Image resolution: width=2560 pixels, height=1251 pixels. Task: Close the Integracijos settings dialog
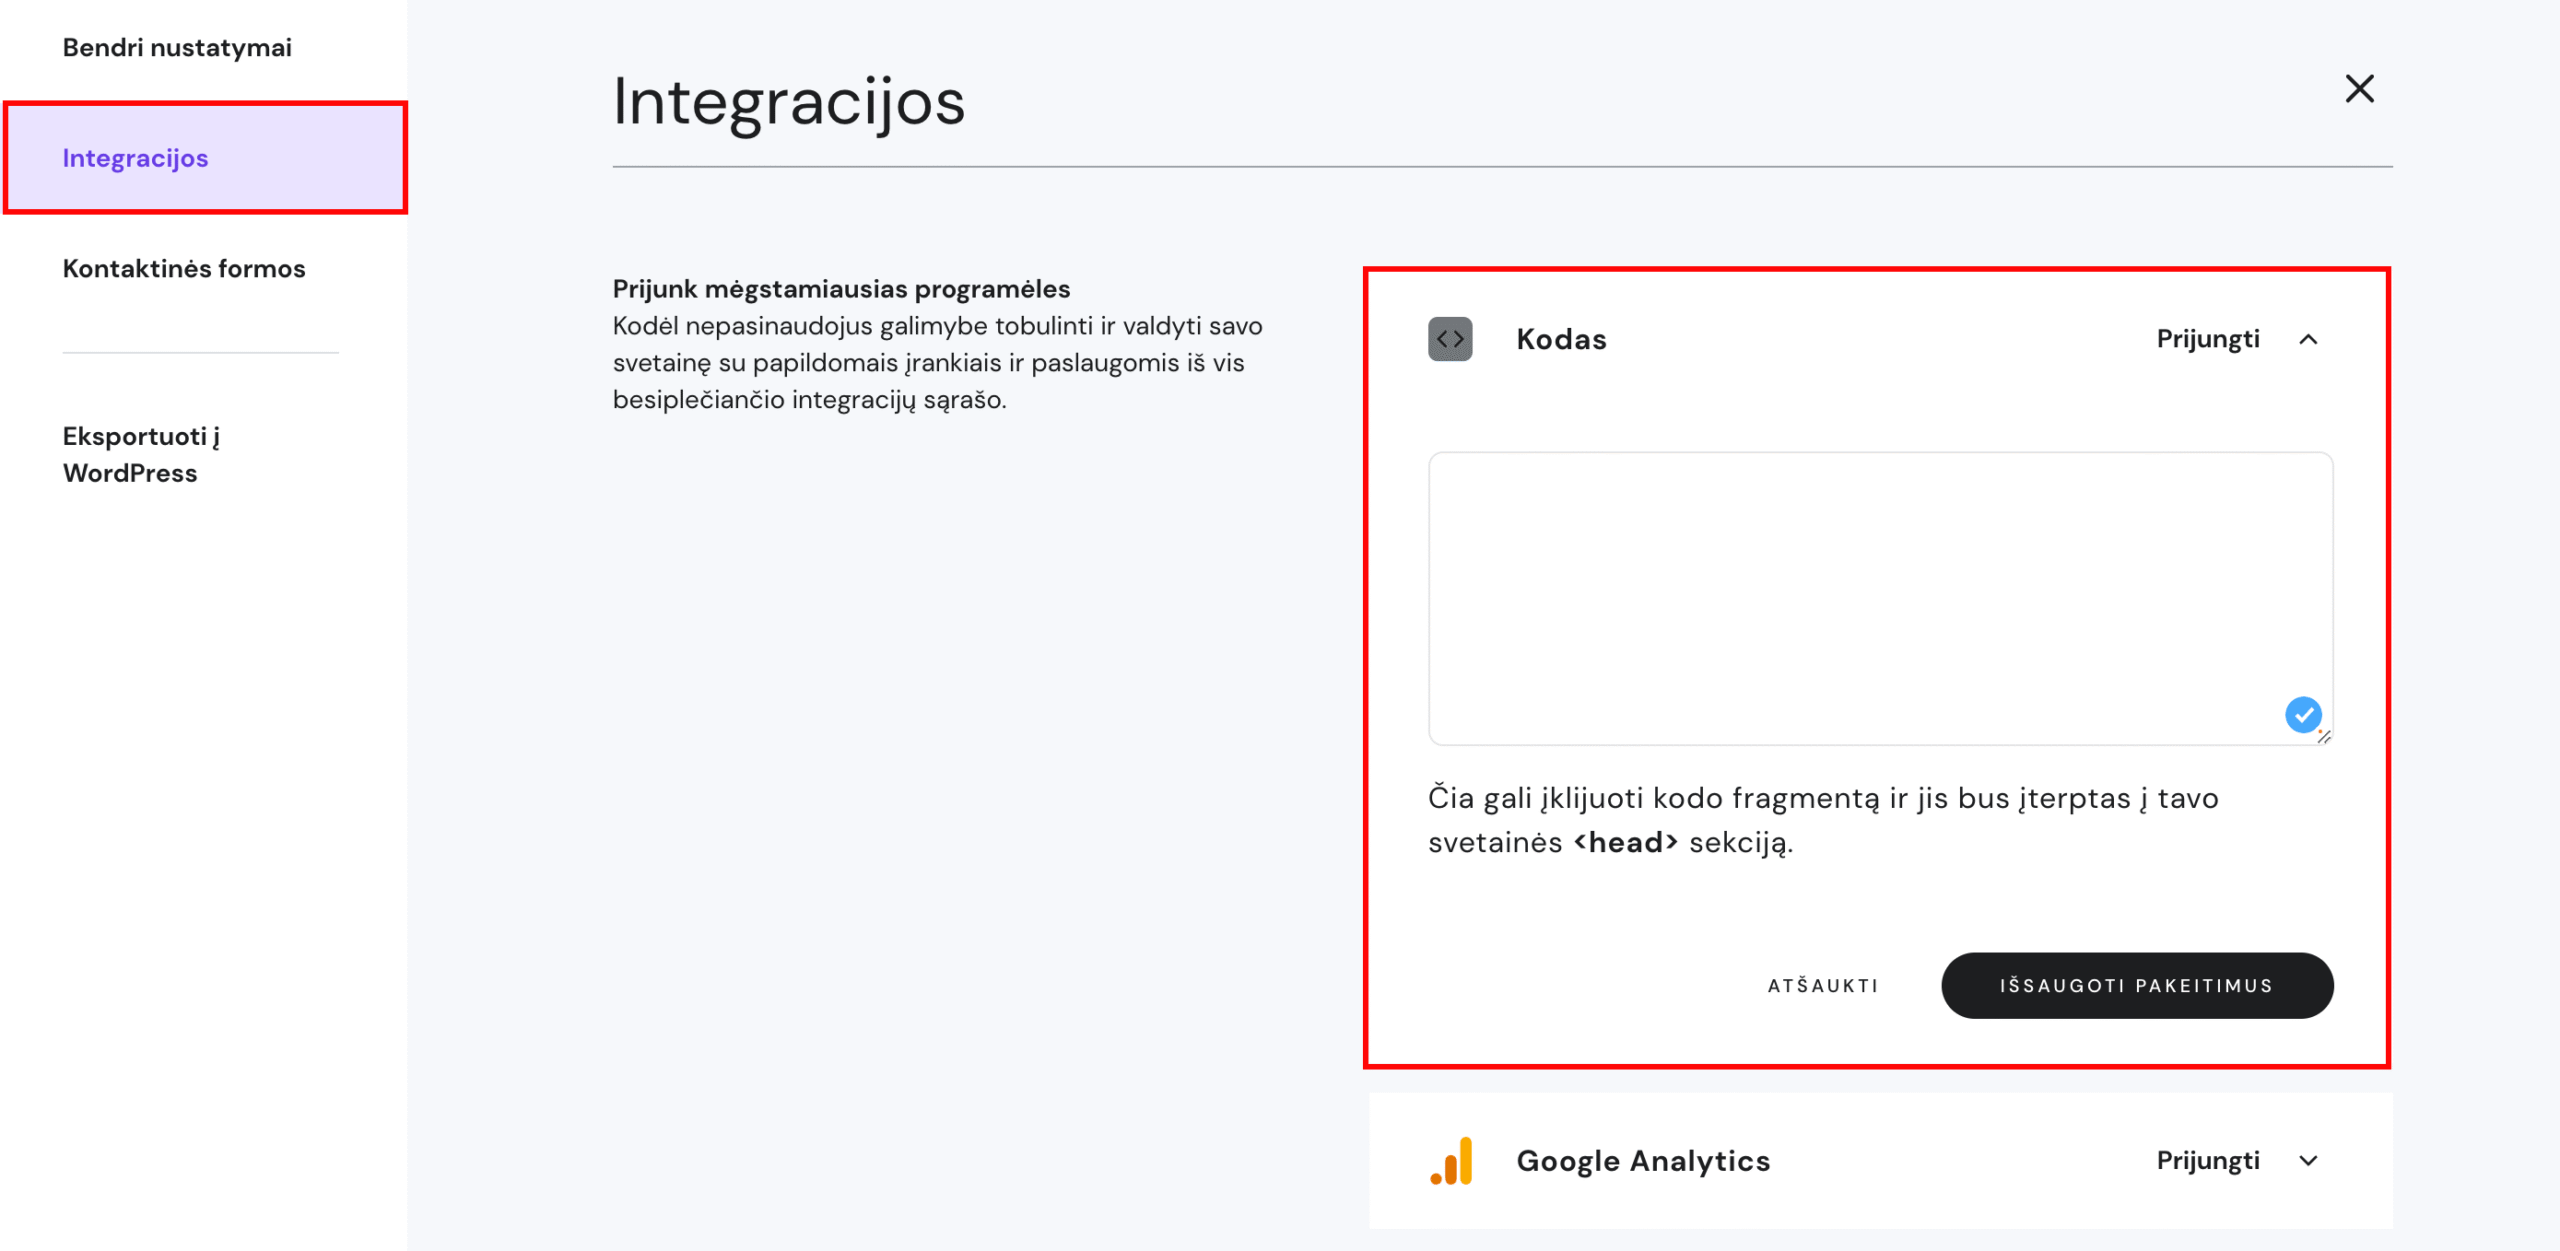coord(2360,89)
